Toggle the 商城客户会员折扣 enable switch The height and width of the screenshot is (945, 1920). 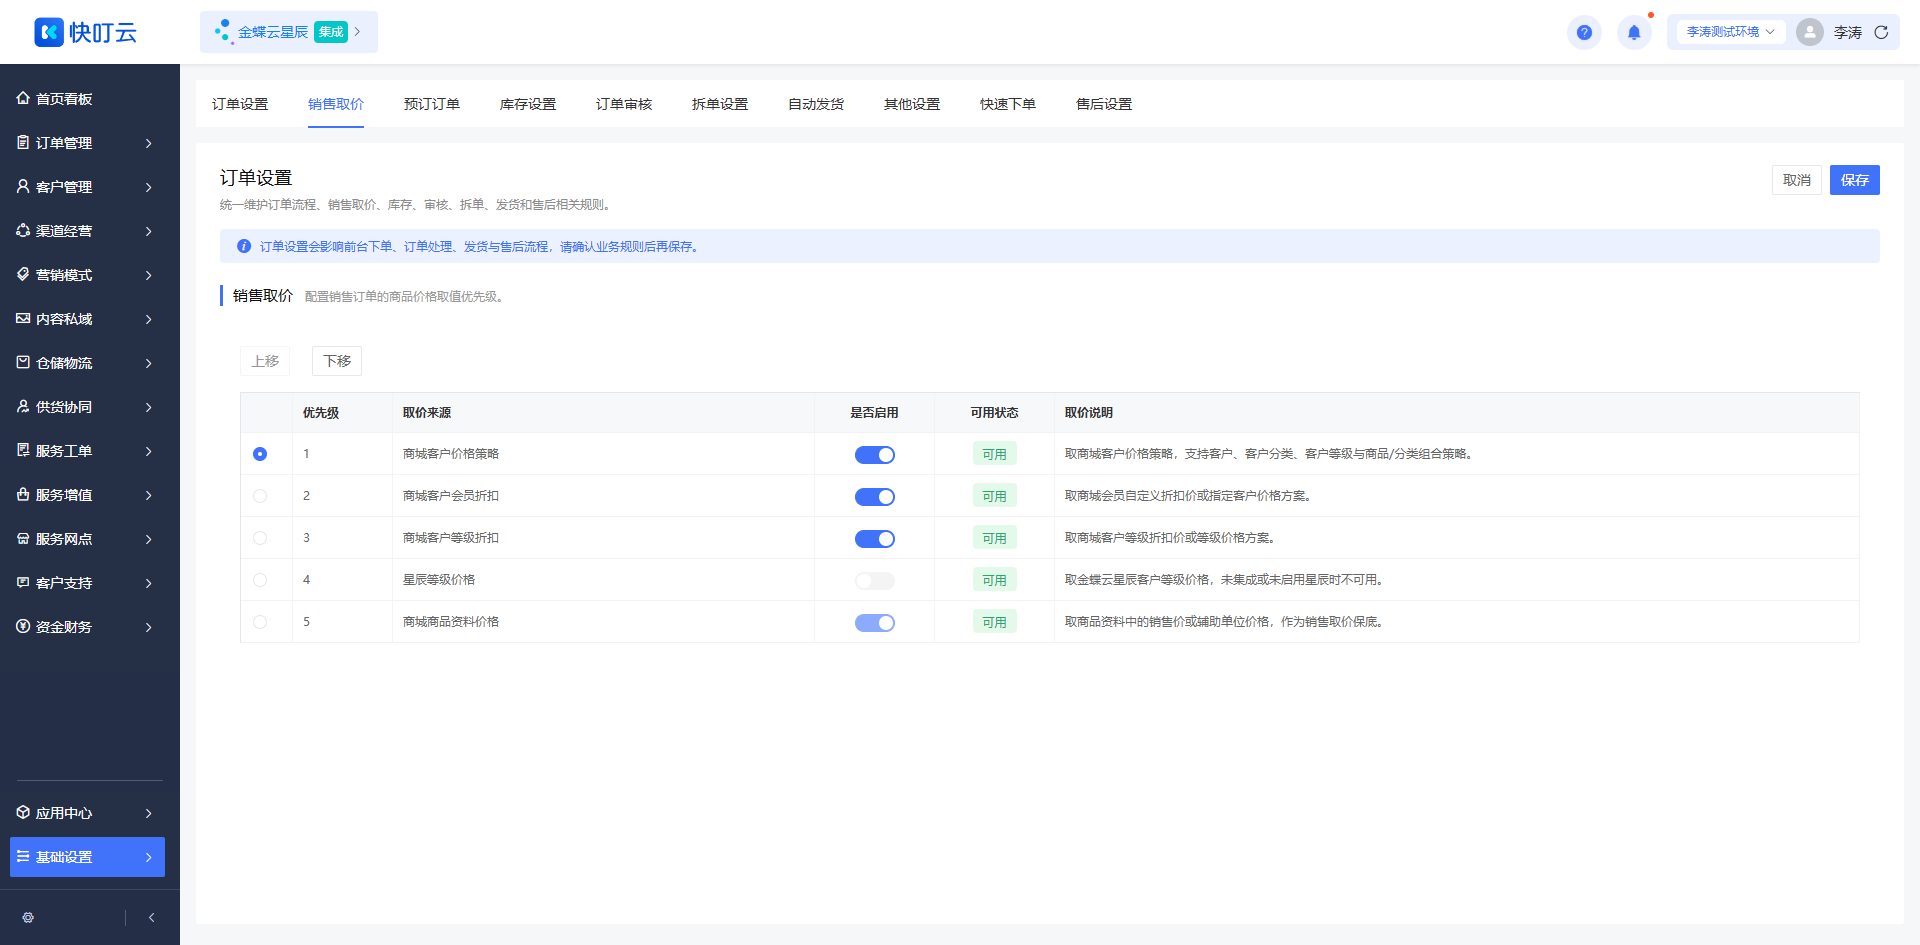point(875,497)
